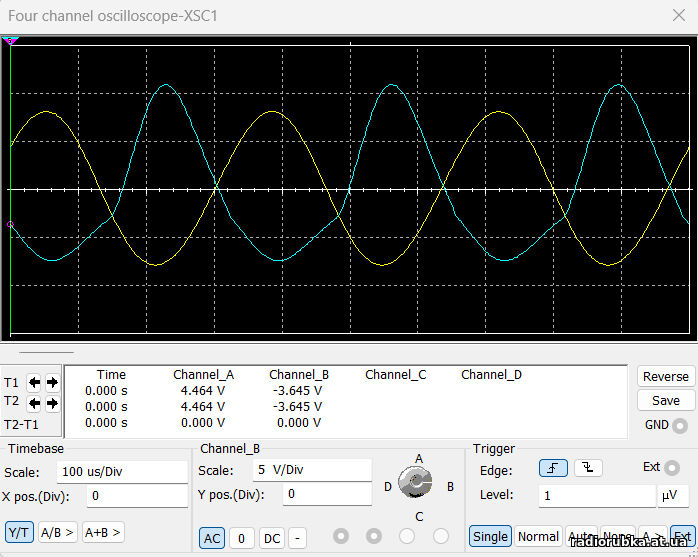
Task: Select 0 coupling for Channel B
Action: [x=242, y=538]
